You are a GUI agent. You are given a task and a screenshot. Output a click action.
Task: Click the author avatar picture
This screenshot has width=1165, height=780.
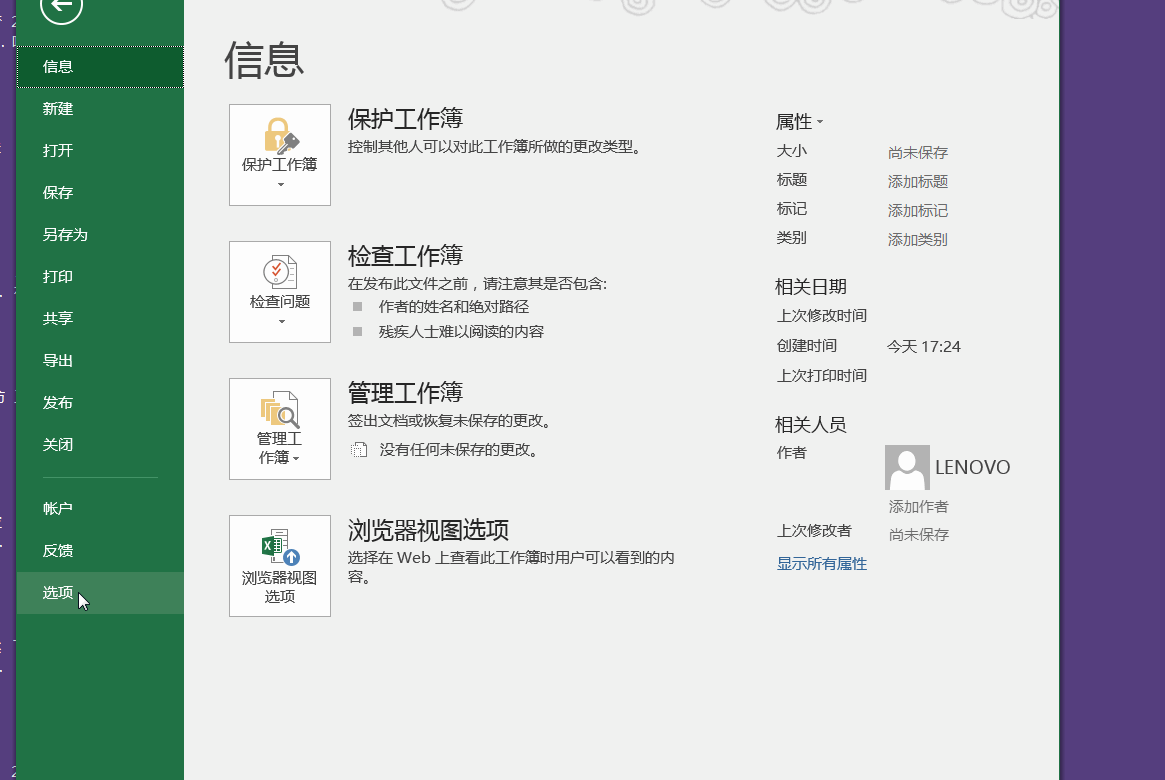[x=905, y=467]
